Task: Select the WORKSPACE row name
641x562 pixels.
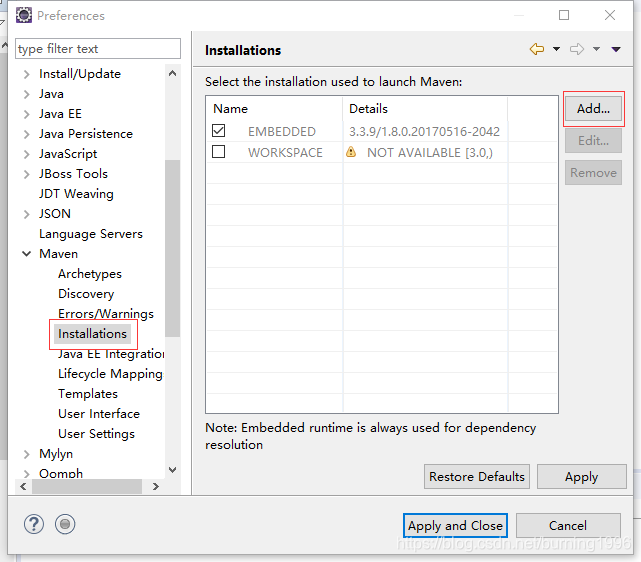Action: (x=285, y=152)
